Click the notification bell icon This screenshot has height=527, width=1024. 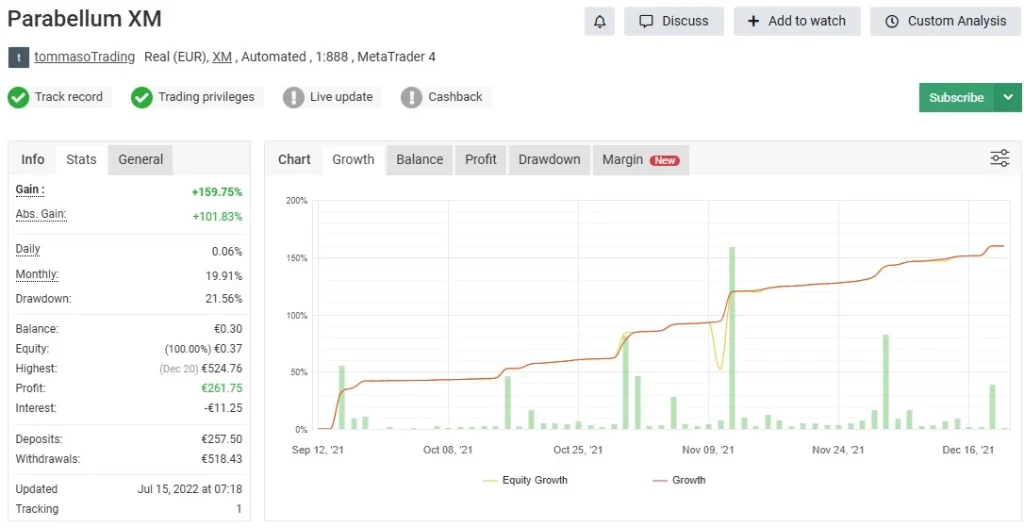600,21
